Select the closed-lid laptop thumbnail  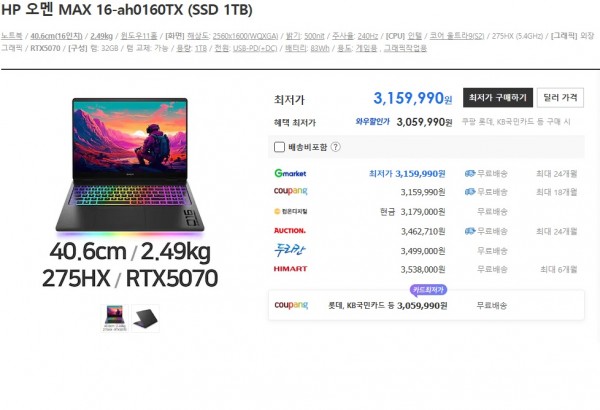pos(145,318)
